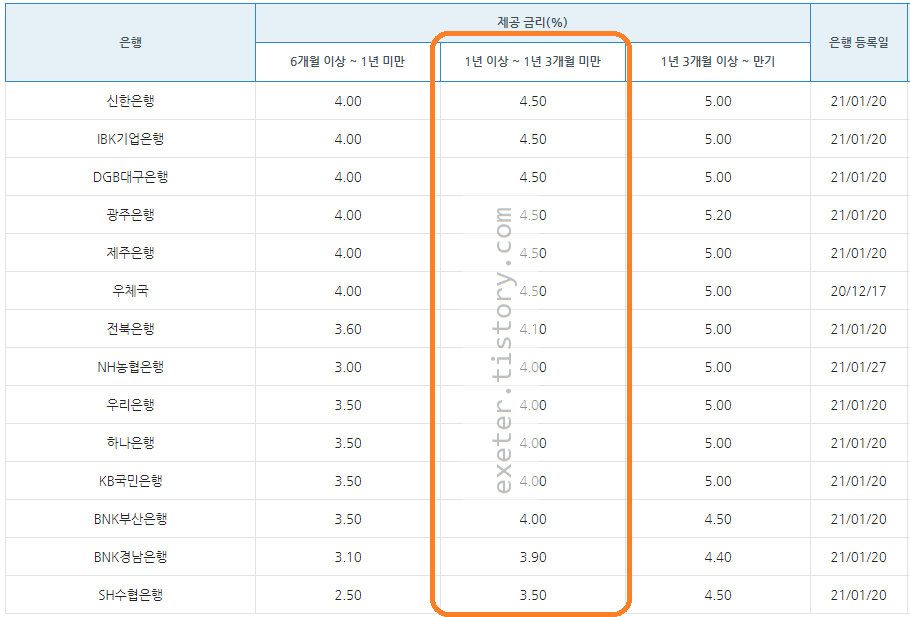Click the 제공 금리(%) header cell
Screen dimensions: 910x617
coord(532,22)
